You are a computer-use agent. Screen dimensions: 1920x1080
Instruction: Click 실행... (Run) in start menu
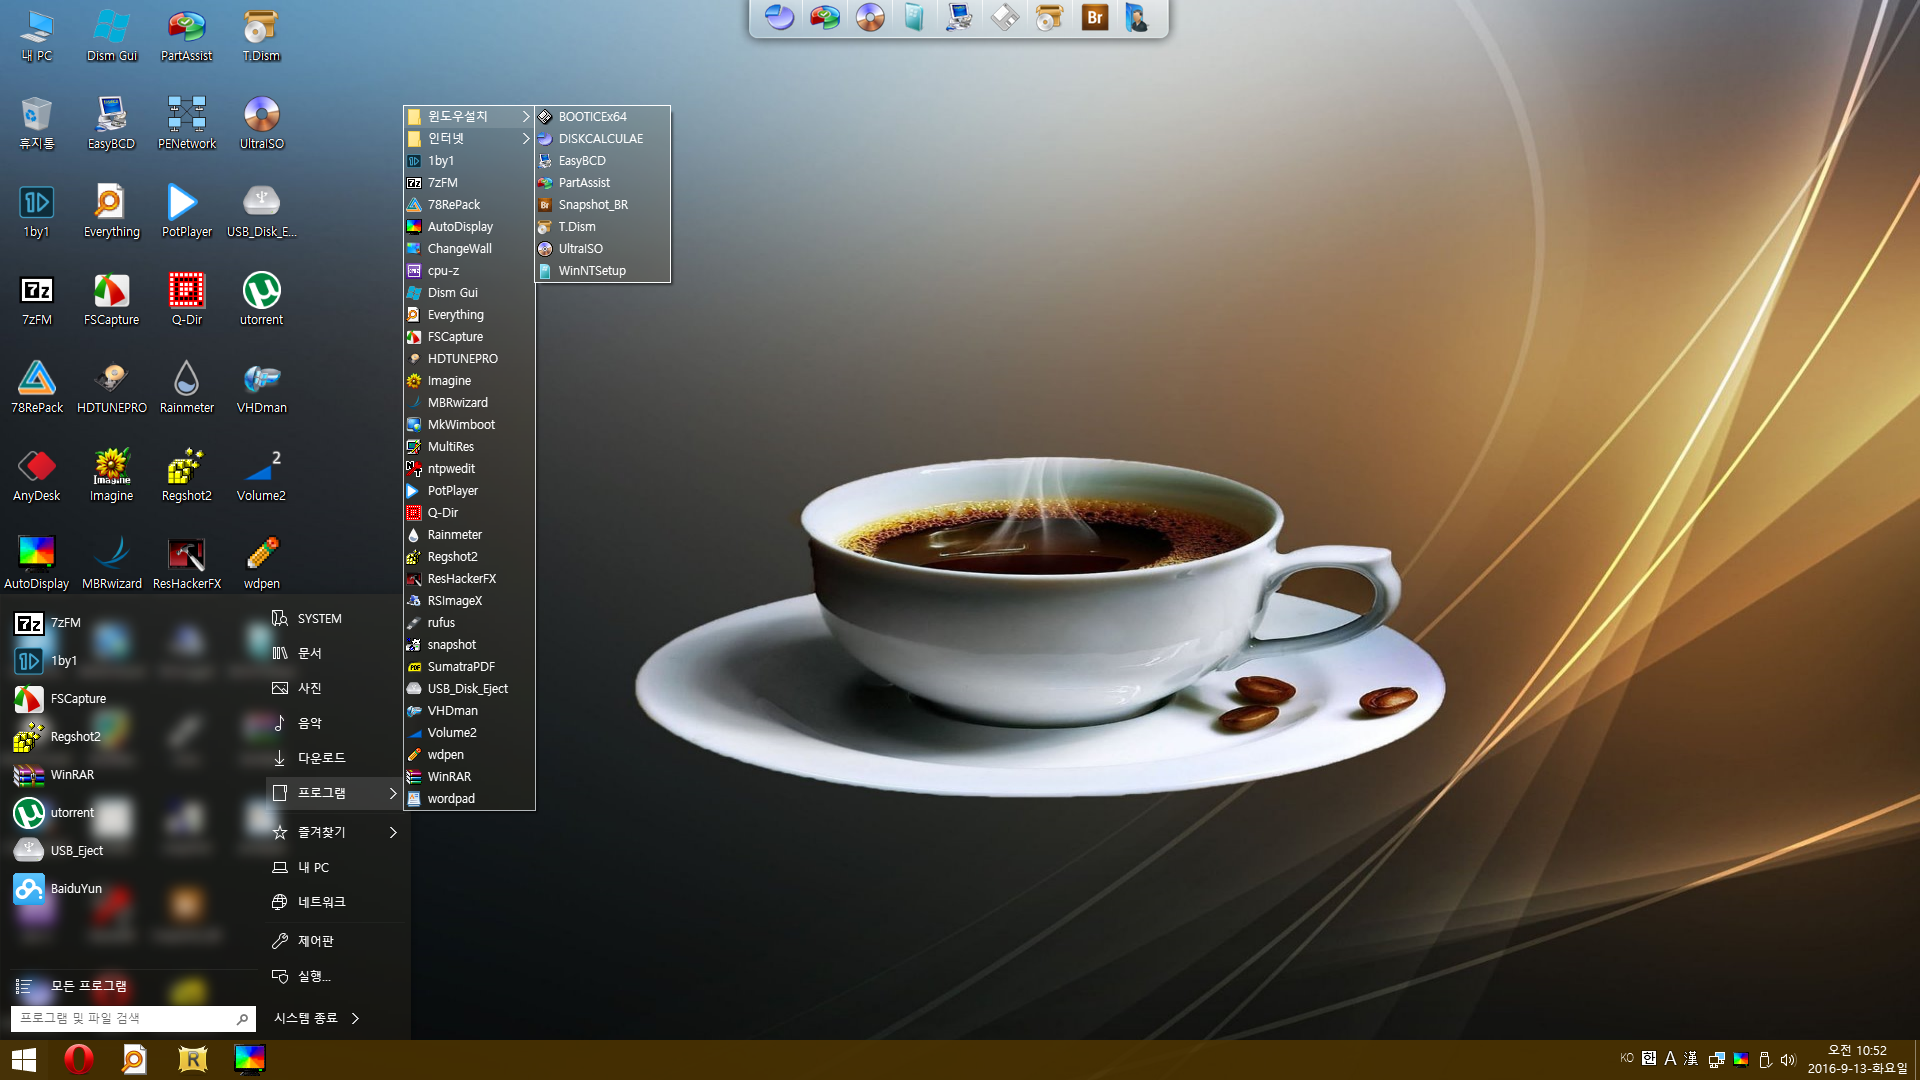[x=336, y=976]
